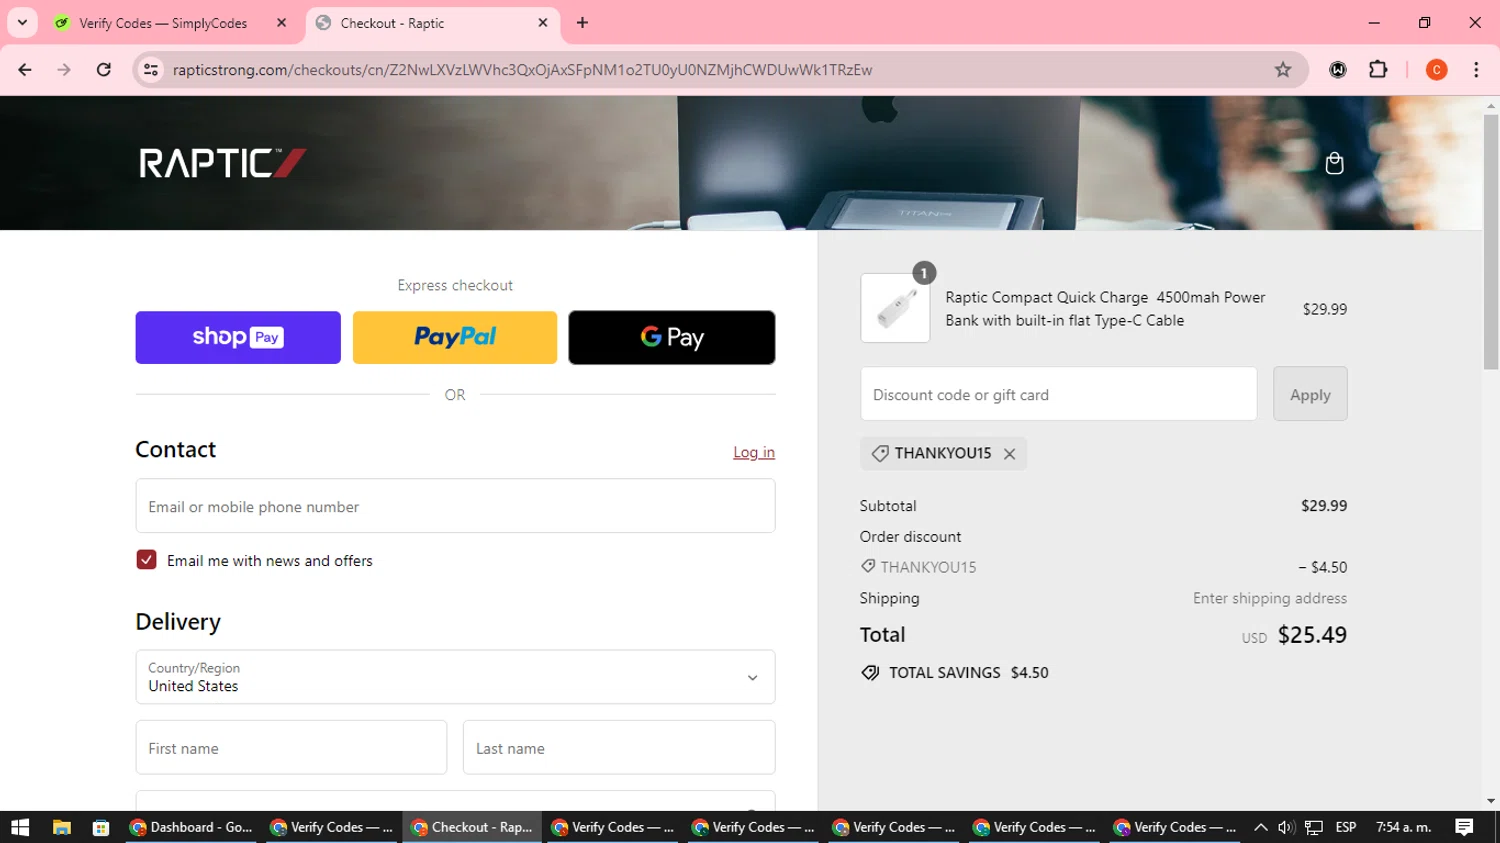Viewport: 1500px width, 843px height.
Task: Change the ESP input language
Action: tap(1346, 827)
